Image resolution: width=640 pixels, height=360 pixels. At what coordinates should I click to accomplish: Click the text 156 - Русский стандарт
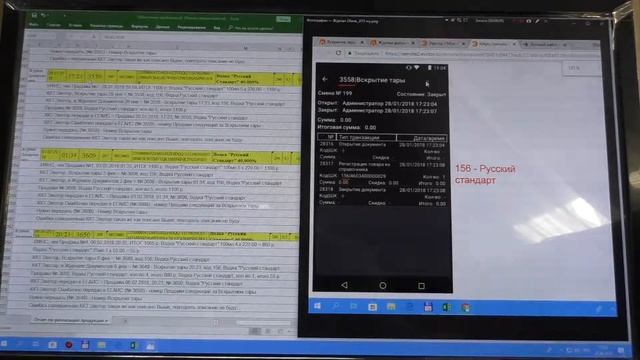485,174
